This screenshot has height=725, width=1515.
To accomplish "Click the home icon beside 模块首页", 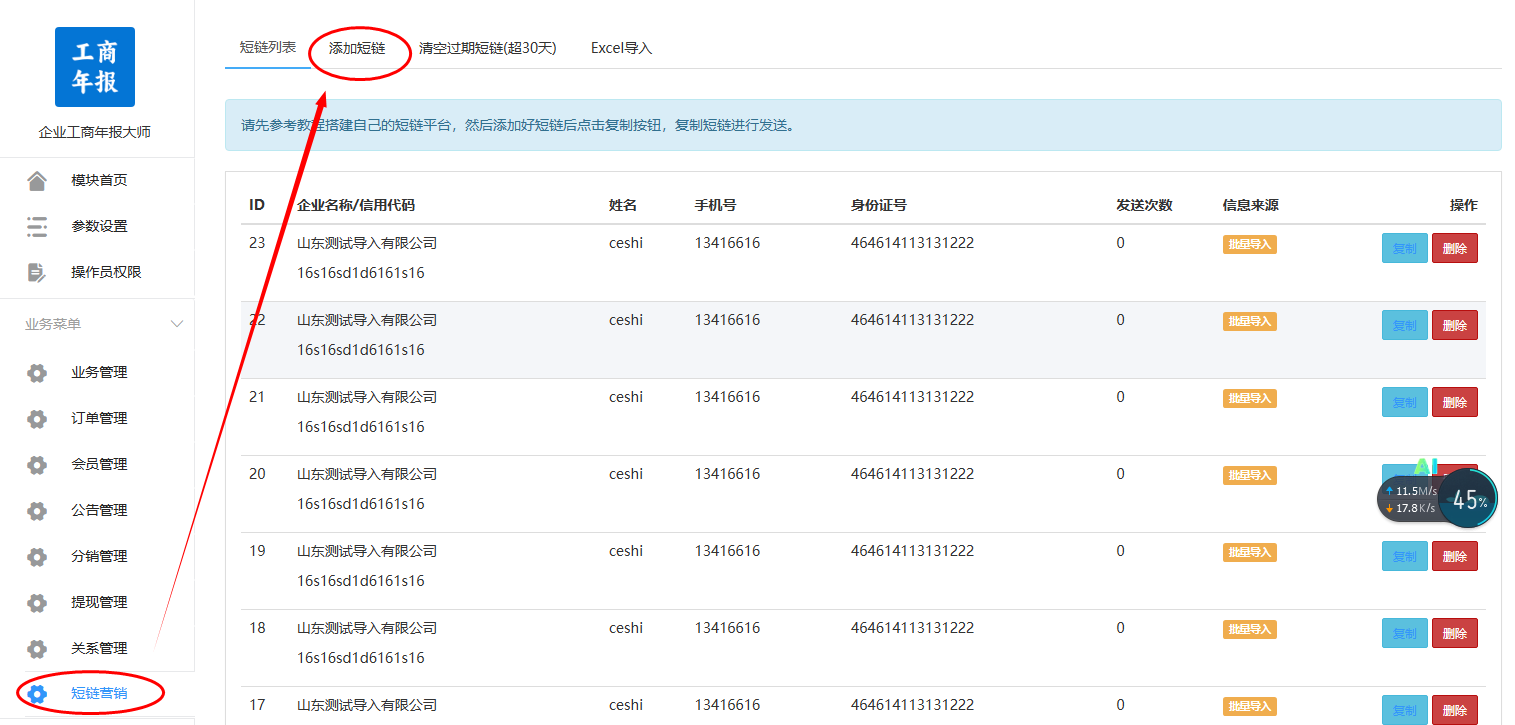I will click(x=37, y=181).
